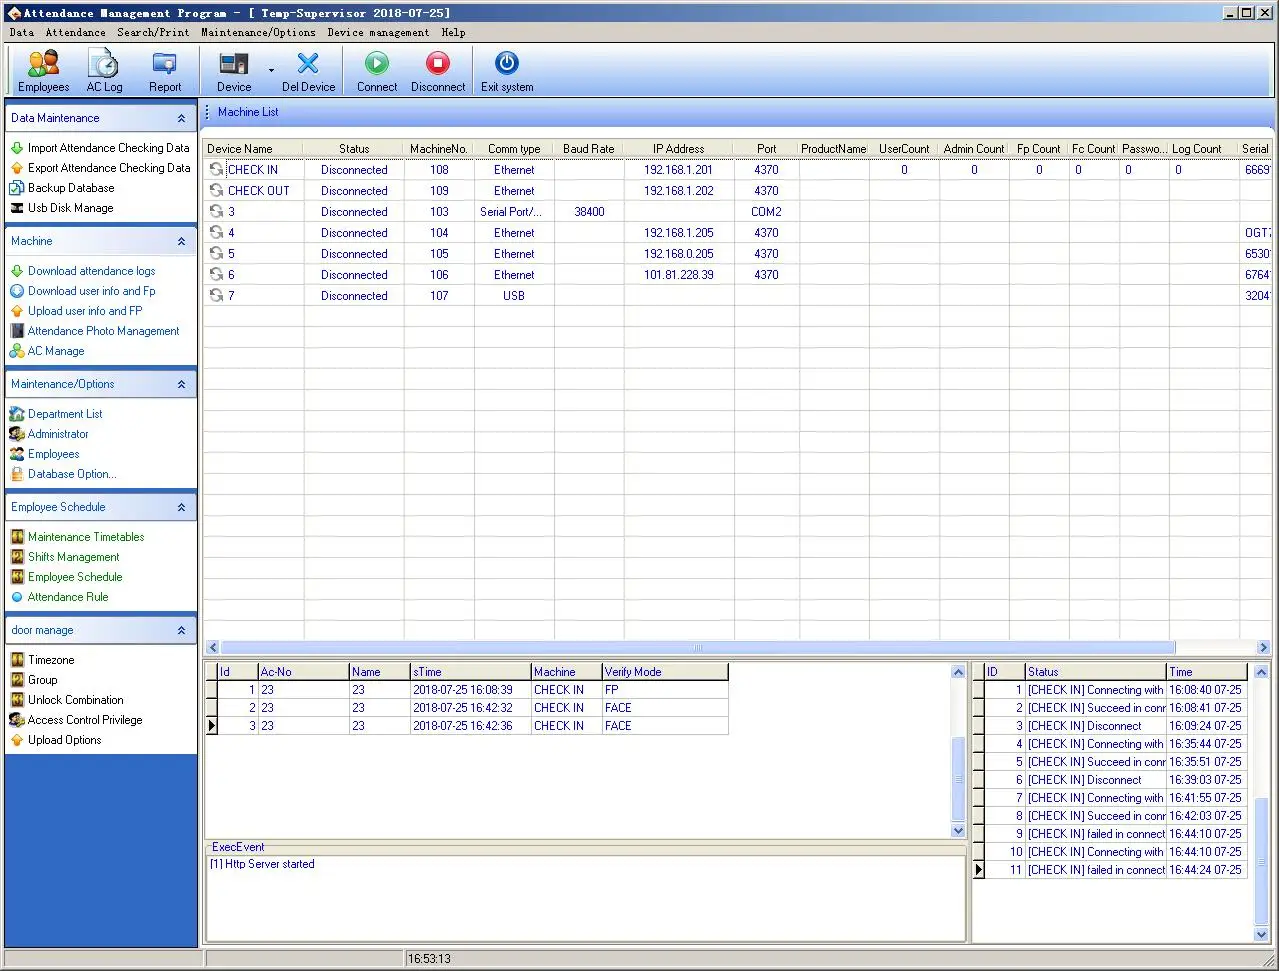Open the dropdown arrow beside Device
Screen dimensions: 1279x971
click(271, 71)
